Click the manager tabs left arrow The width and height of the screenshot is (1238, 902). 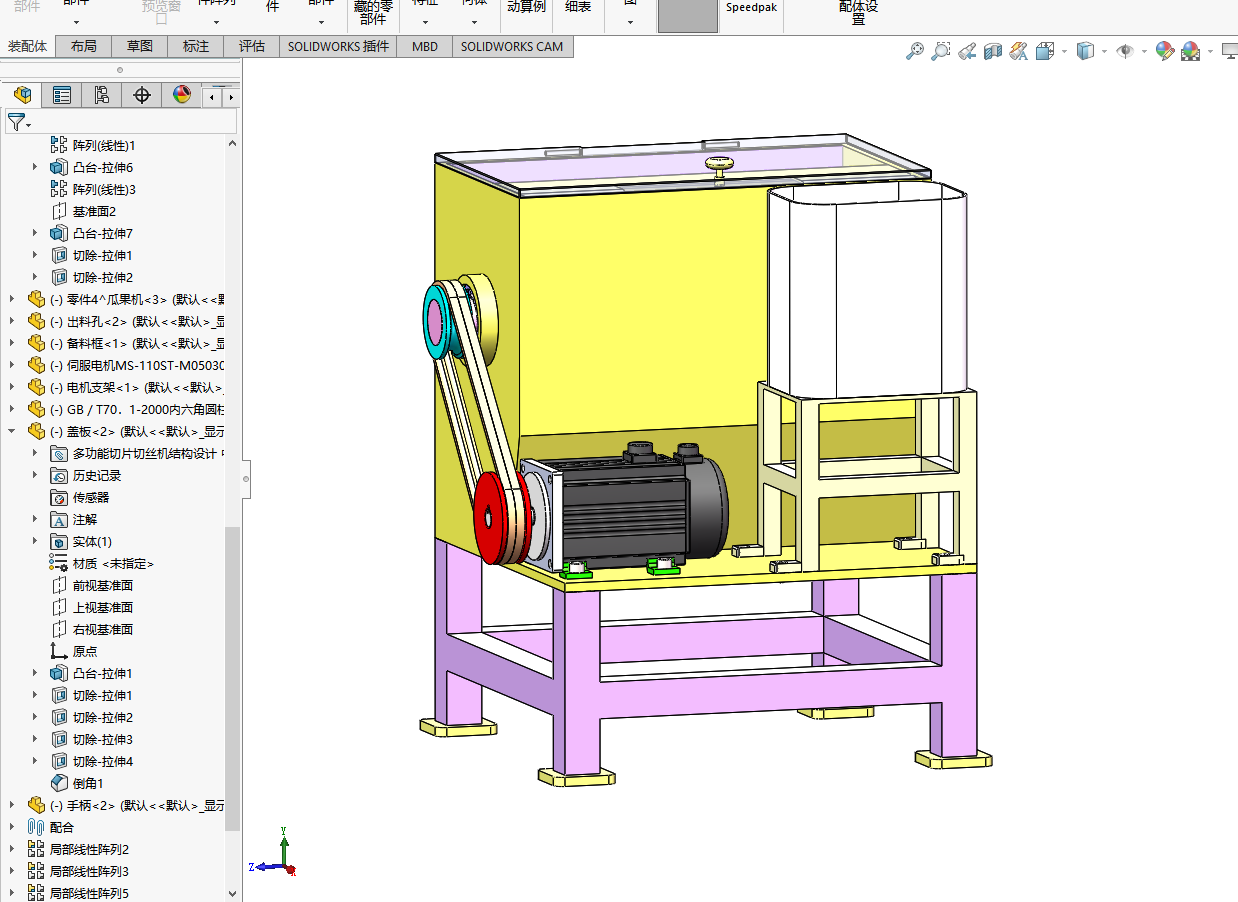[212, 97]
